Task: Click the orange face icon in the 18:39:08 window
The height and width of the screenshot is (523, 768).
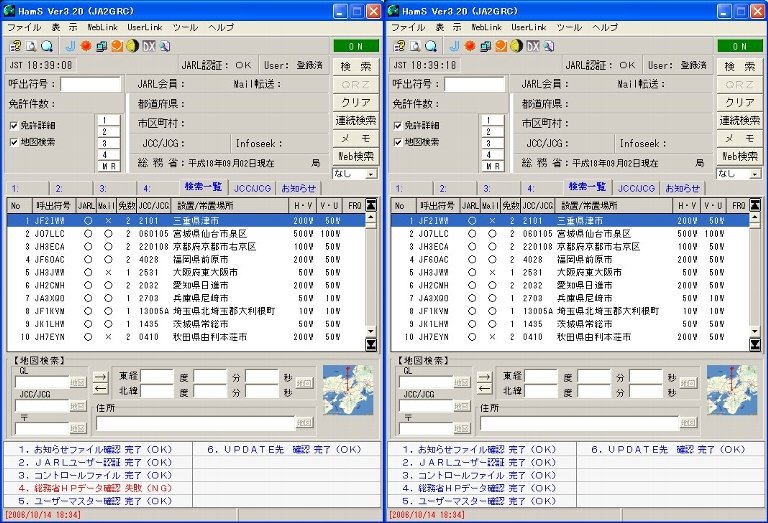Action: click(x=117, y=46)
